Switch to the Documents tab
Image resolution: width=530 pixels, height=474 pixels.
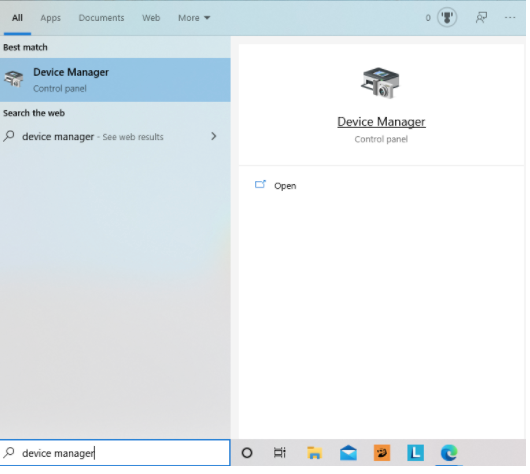(101, 18)
